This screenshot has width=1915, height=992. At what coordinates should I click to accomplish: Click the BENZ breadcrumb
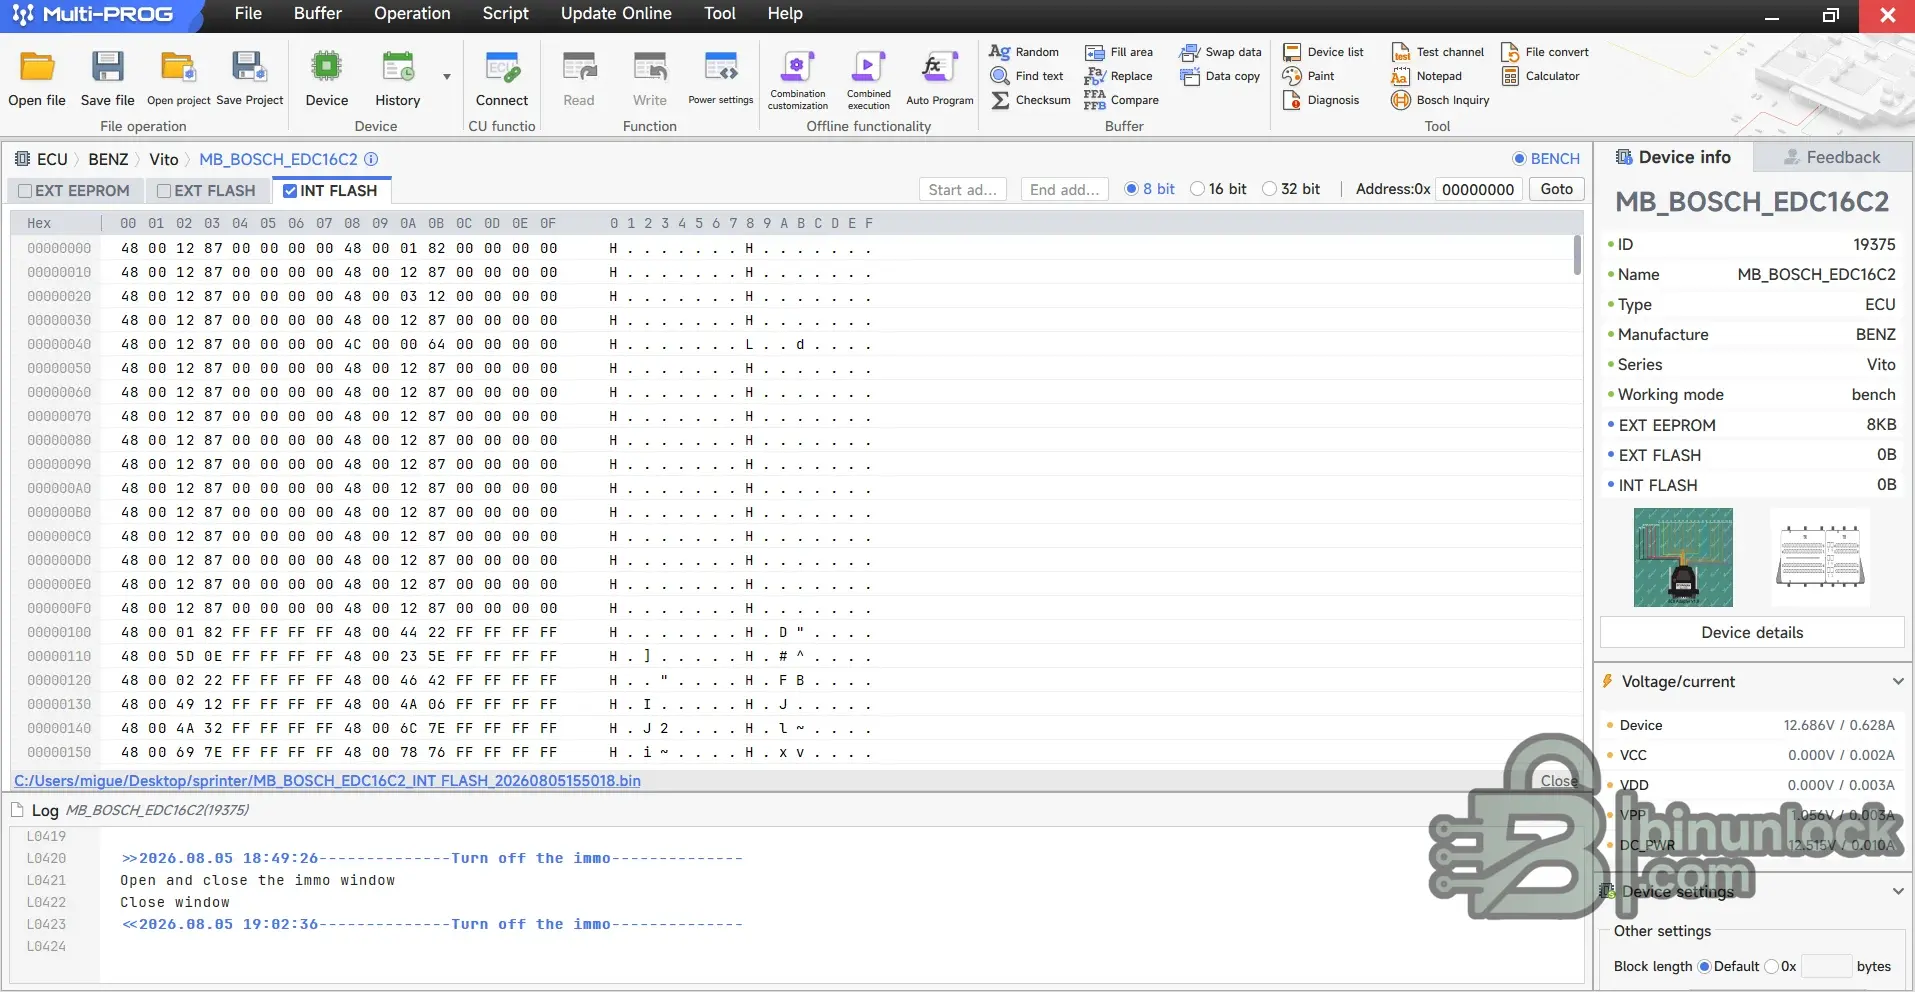pos(108,159)
